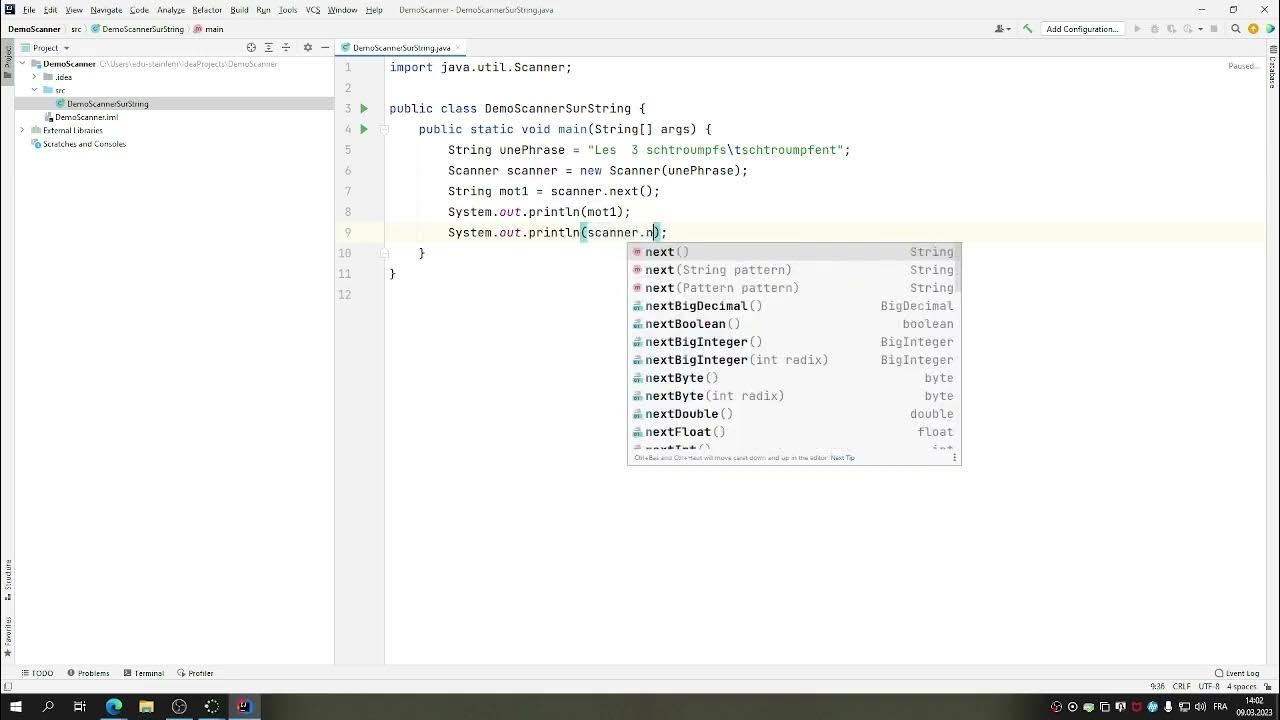Click the Expand All icon in Project panel
Viewport: 1280px width, 720px height.
pos(269,47)
